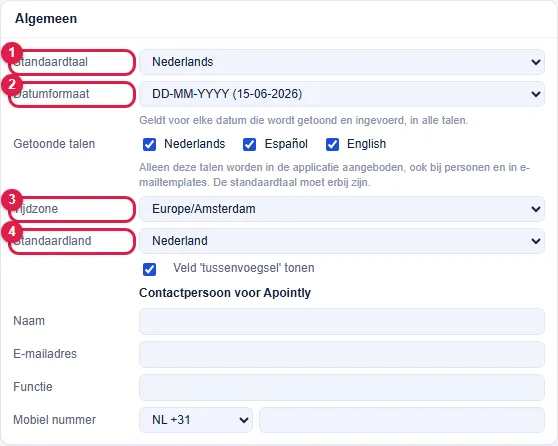Click the hint text 'Geldt voor elke datum'
Screen dimensions: 558x446
304,120
